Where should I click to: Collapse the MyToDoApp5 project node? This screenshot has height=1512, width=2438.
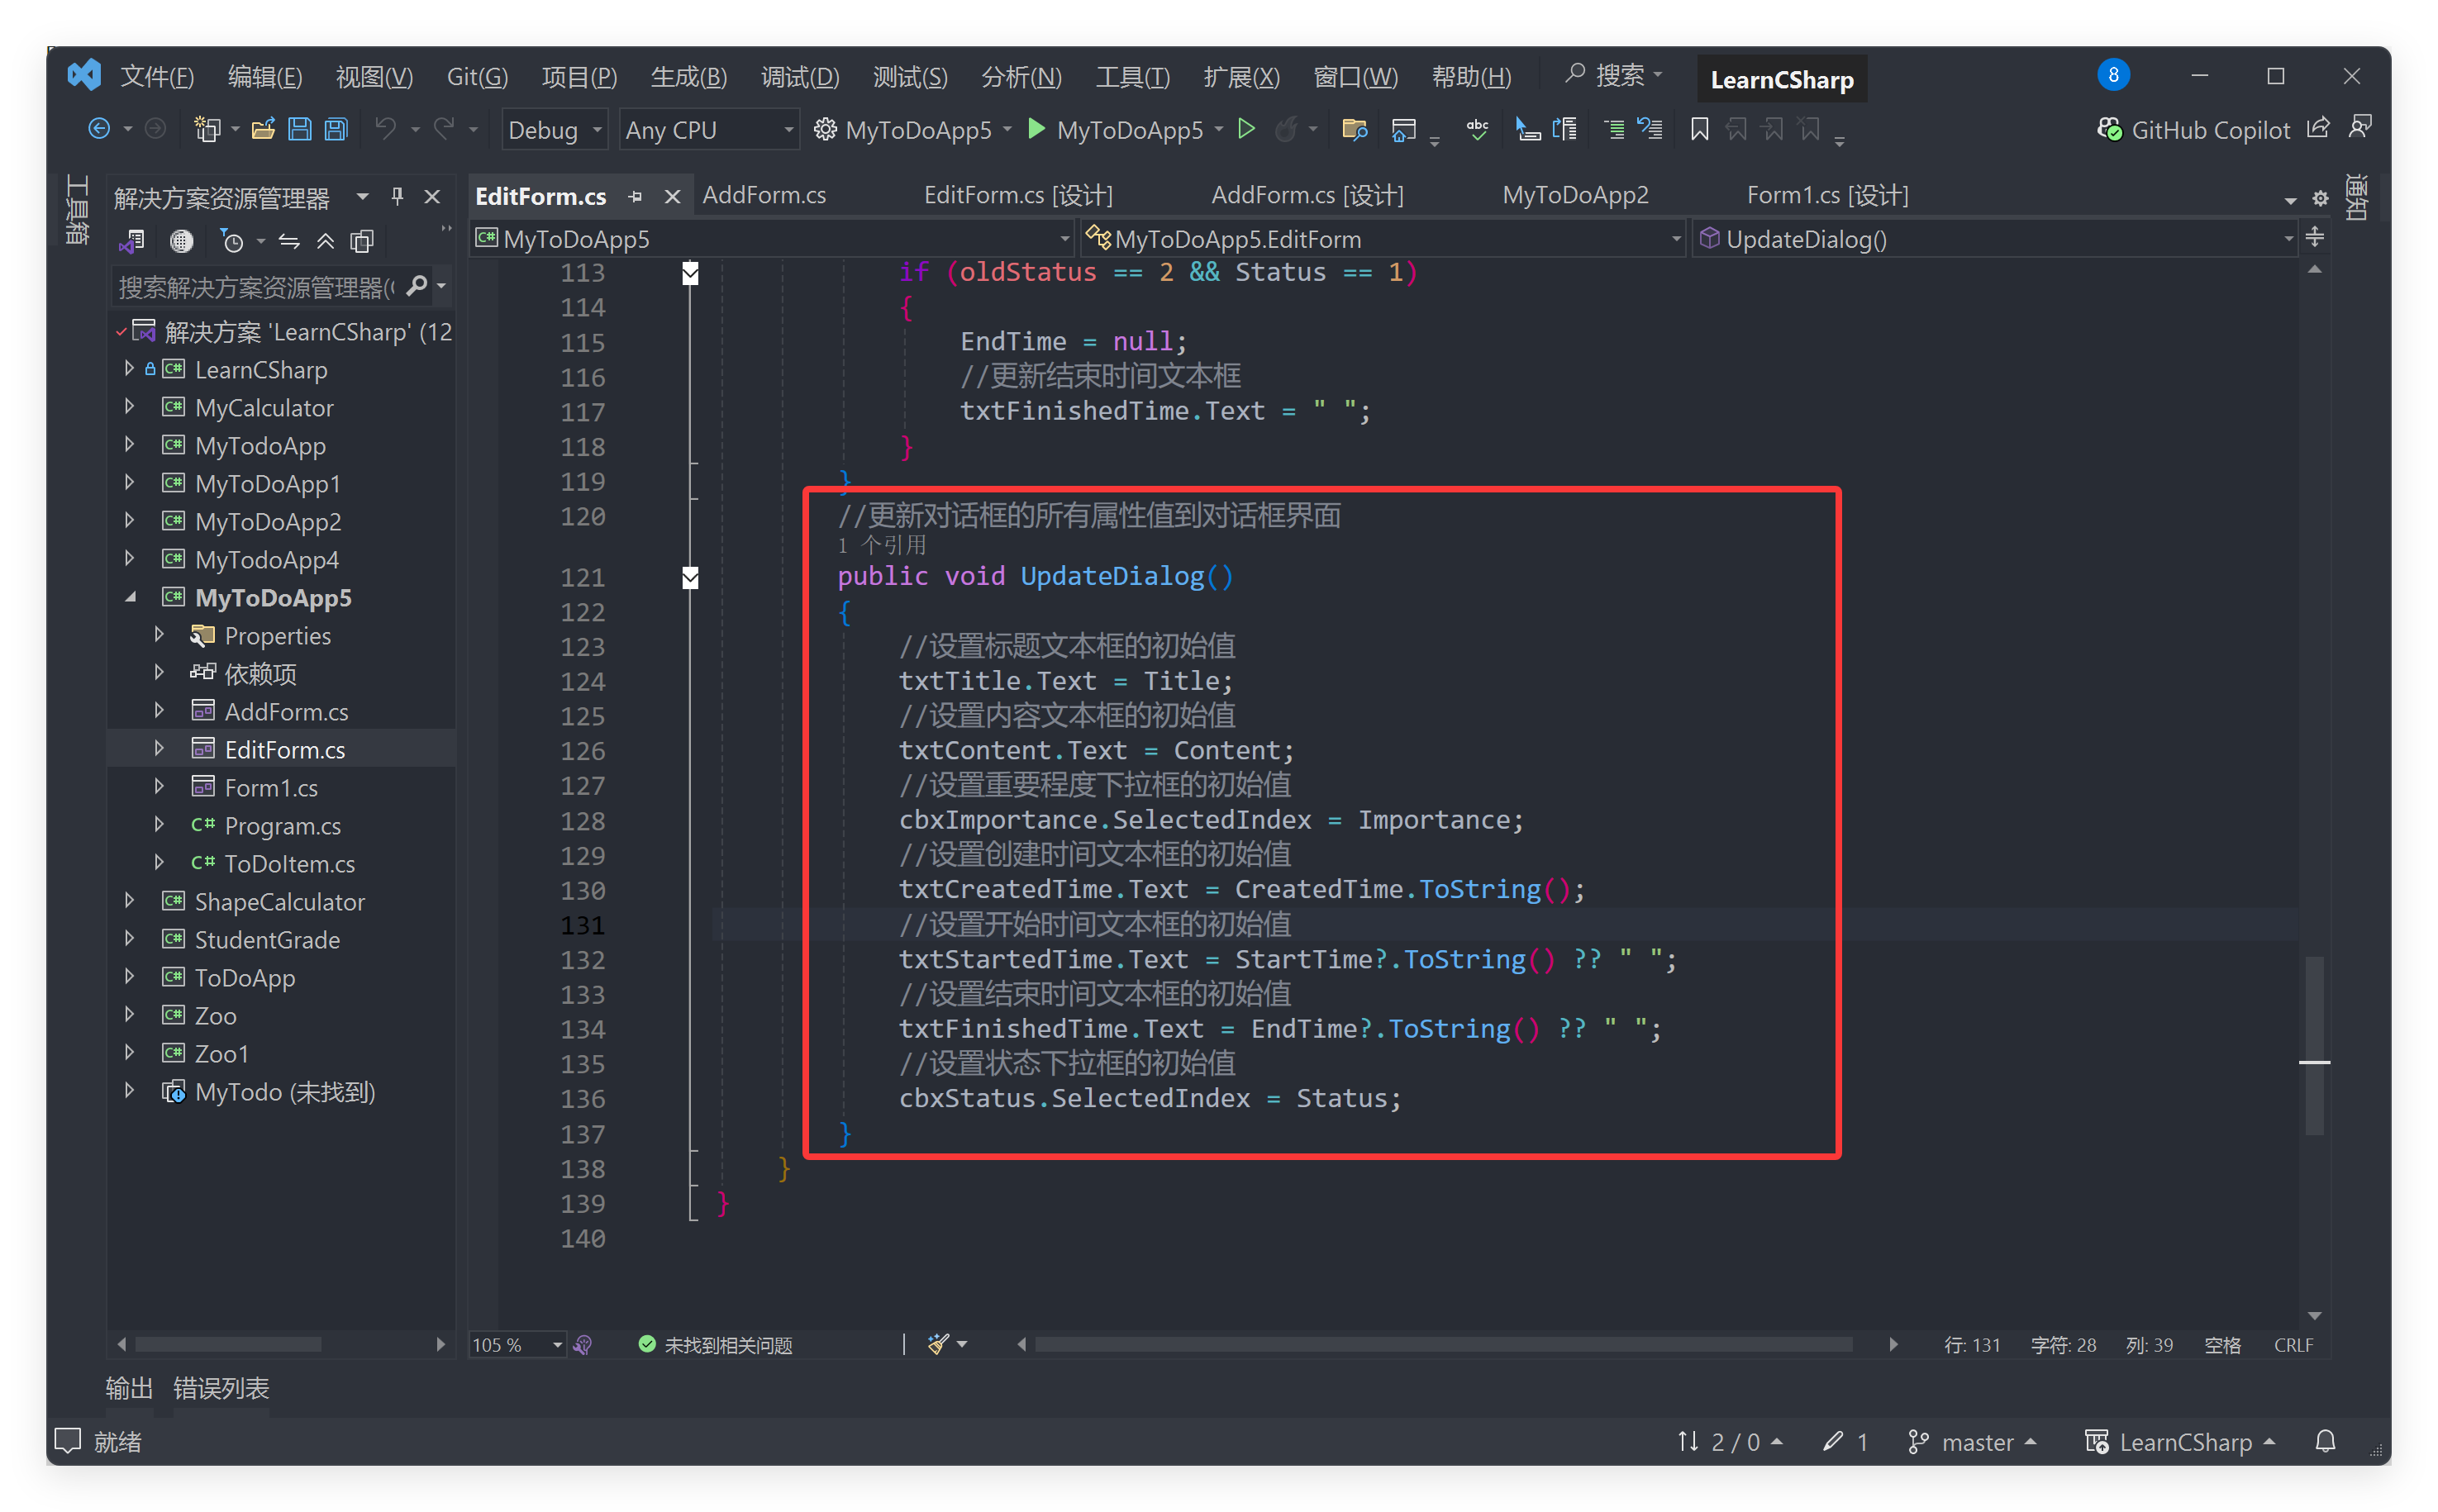point(131,597)
